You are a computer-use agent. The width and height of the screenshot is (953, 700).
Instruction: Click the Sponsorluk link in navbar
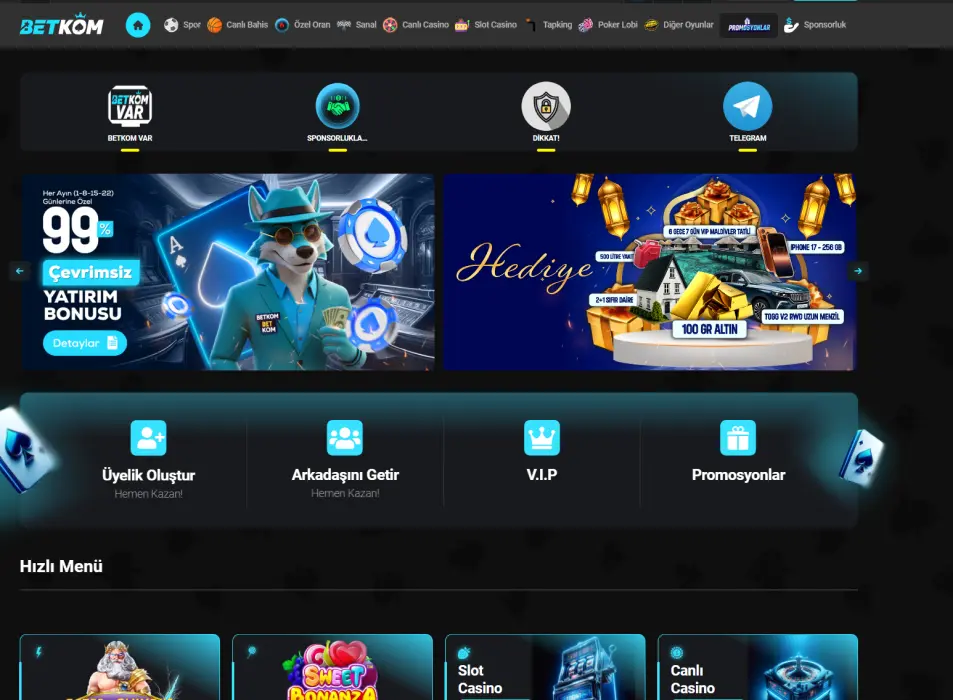pyautogui.click(x=815, y=25)
